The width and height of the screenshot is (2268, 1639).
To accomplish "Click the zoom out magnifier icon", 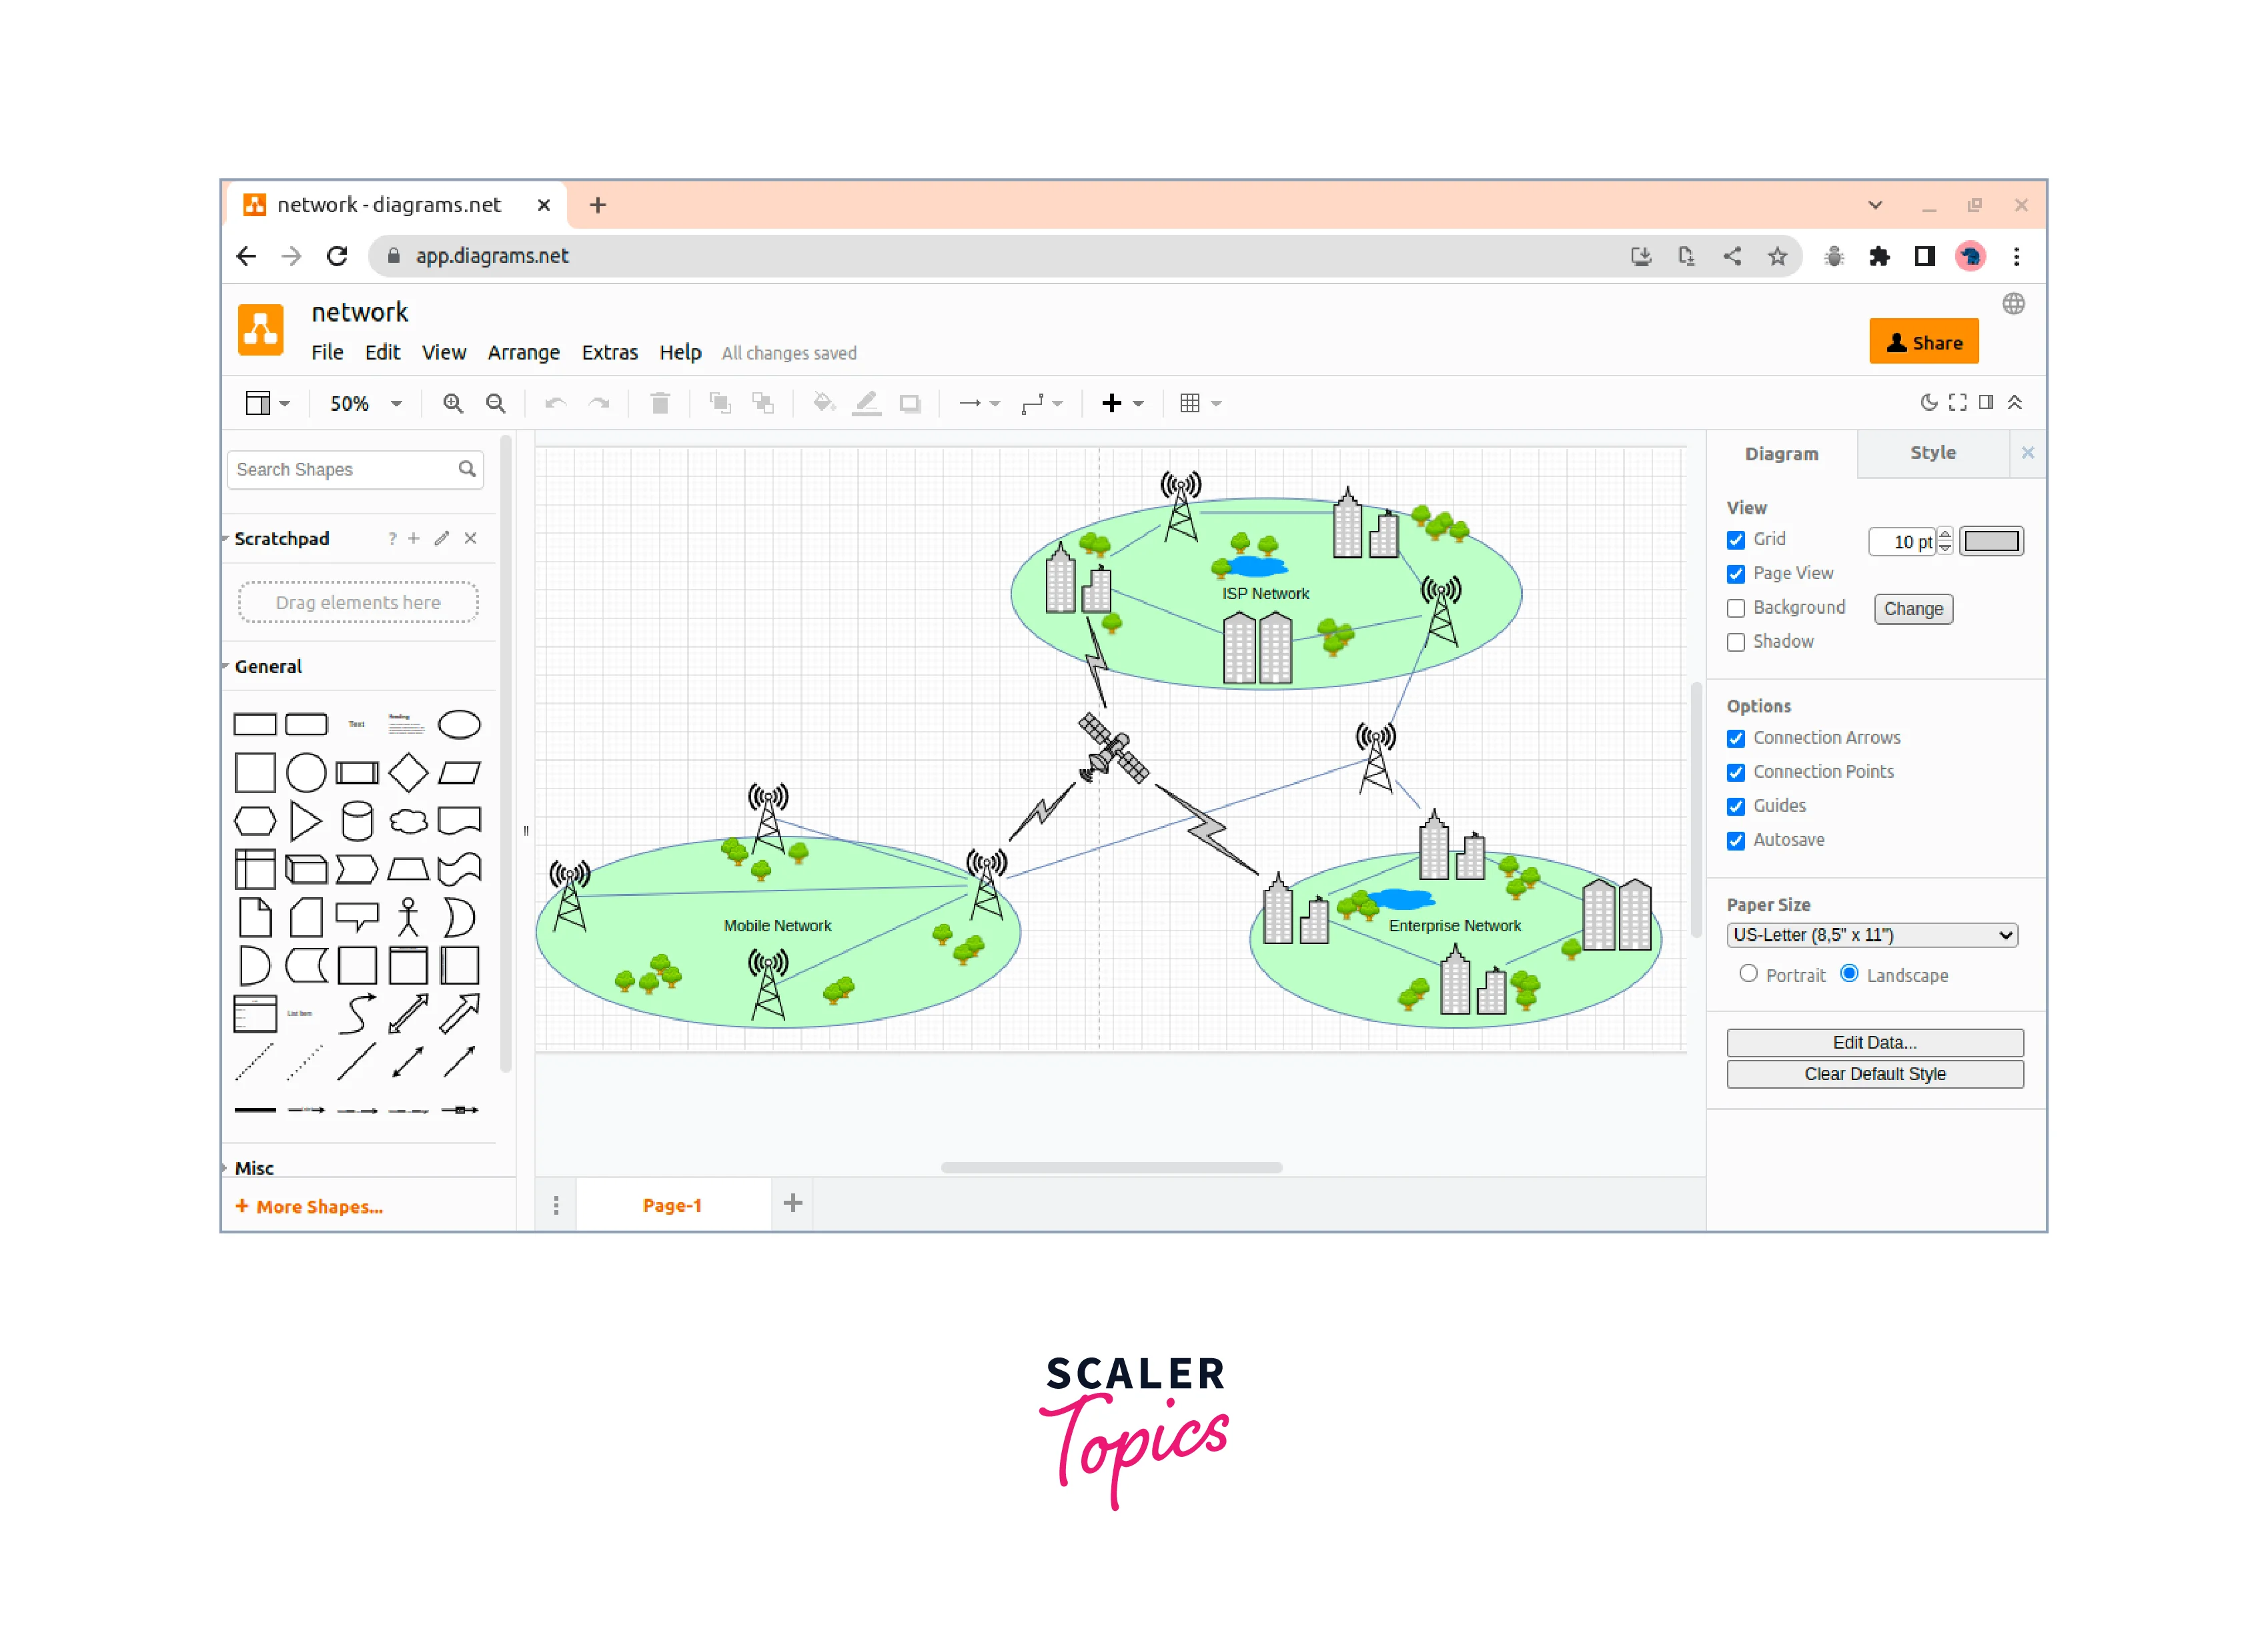I will [495, 404].
